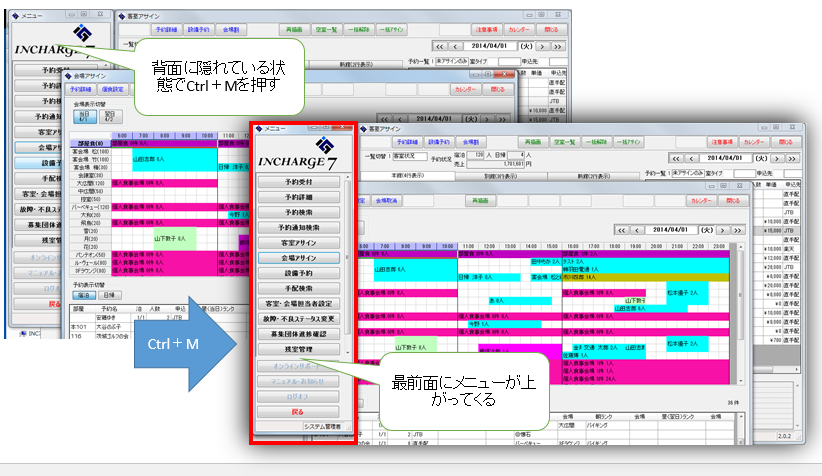Open 予約検索 in the front menu window
822x476 pixels.
point(298,212)
